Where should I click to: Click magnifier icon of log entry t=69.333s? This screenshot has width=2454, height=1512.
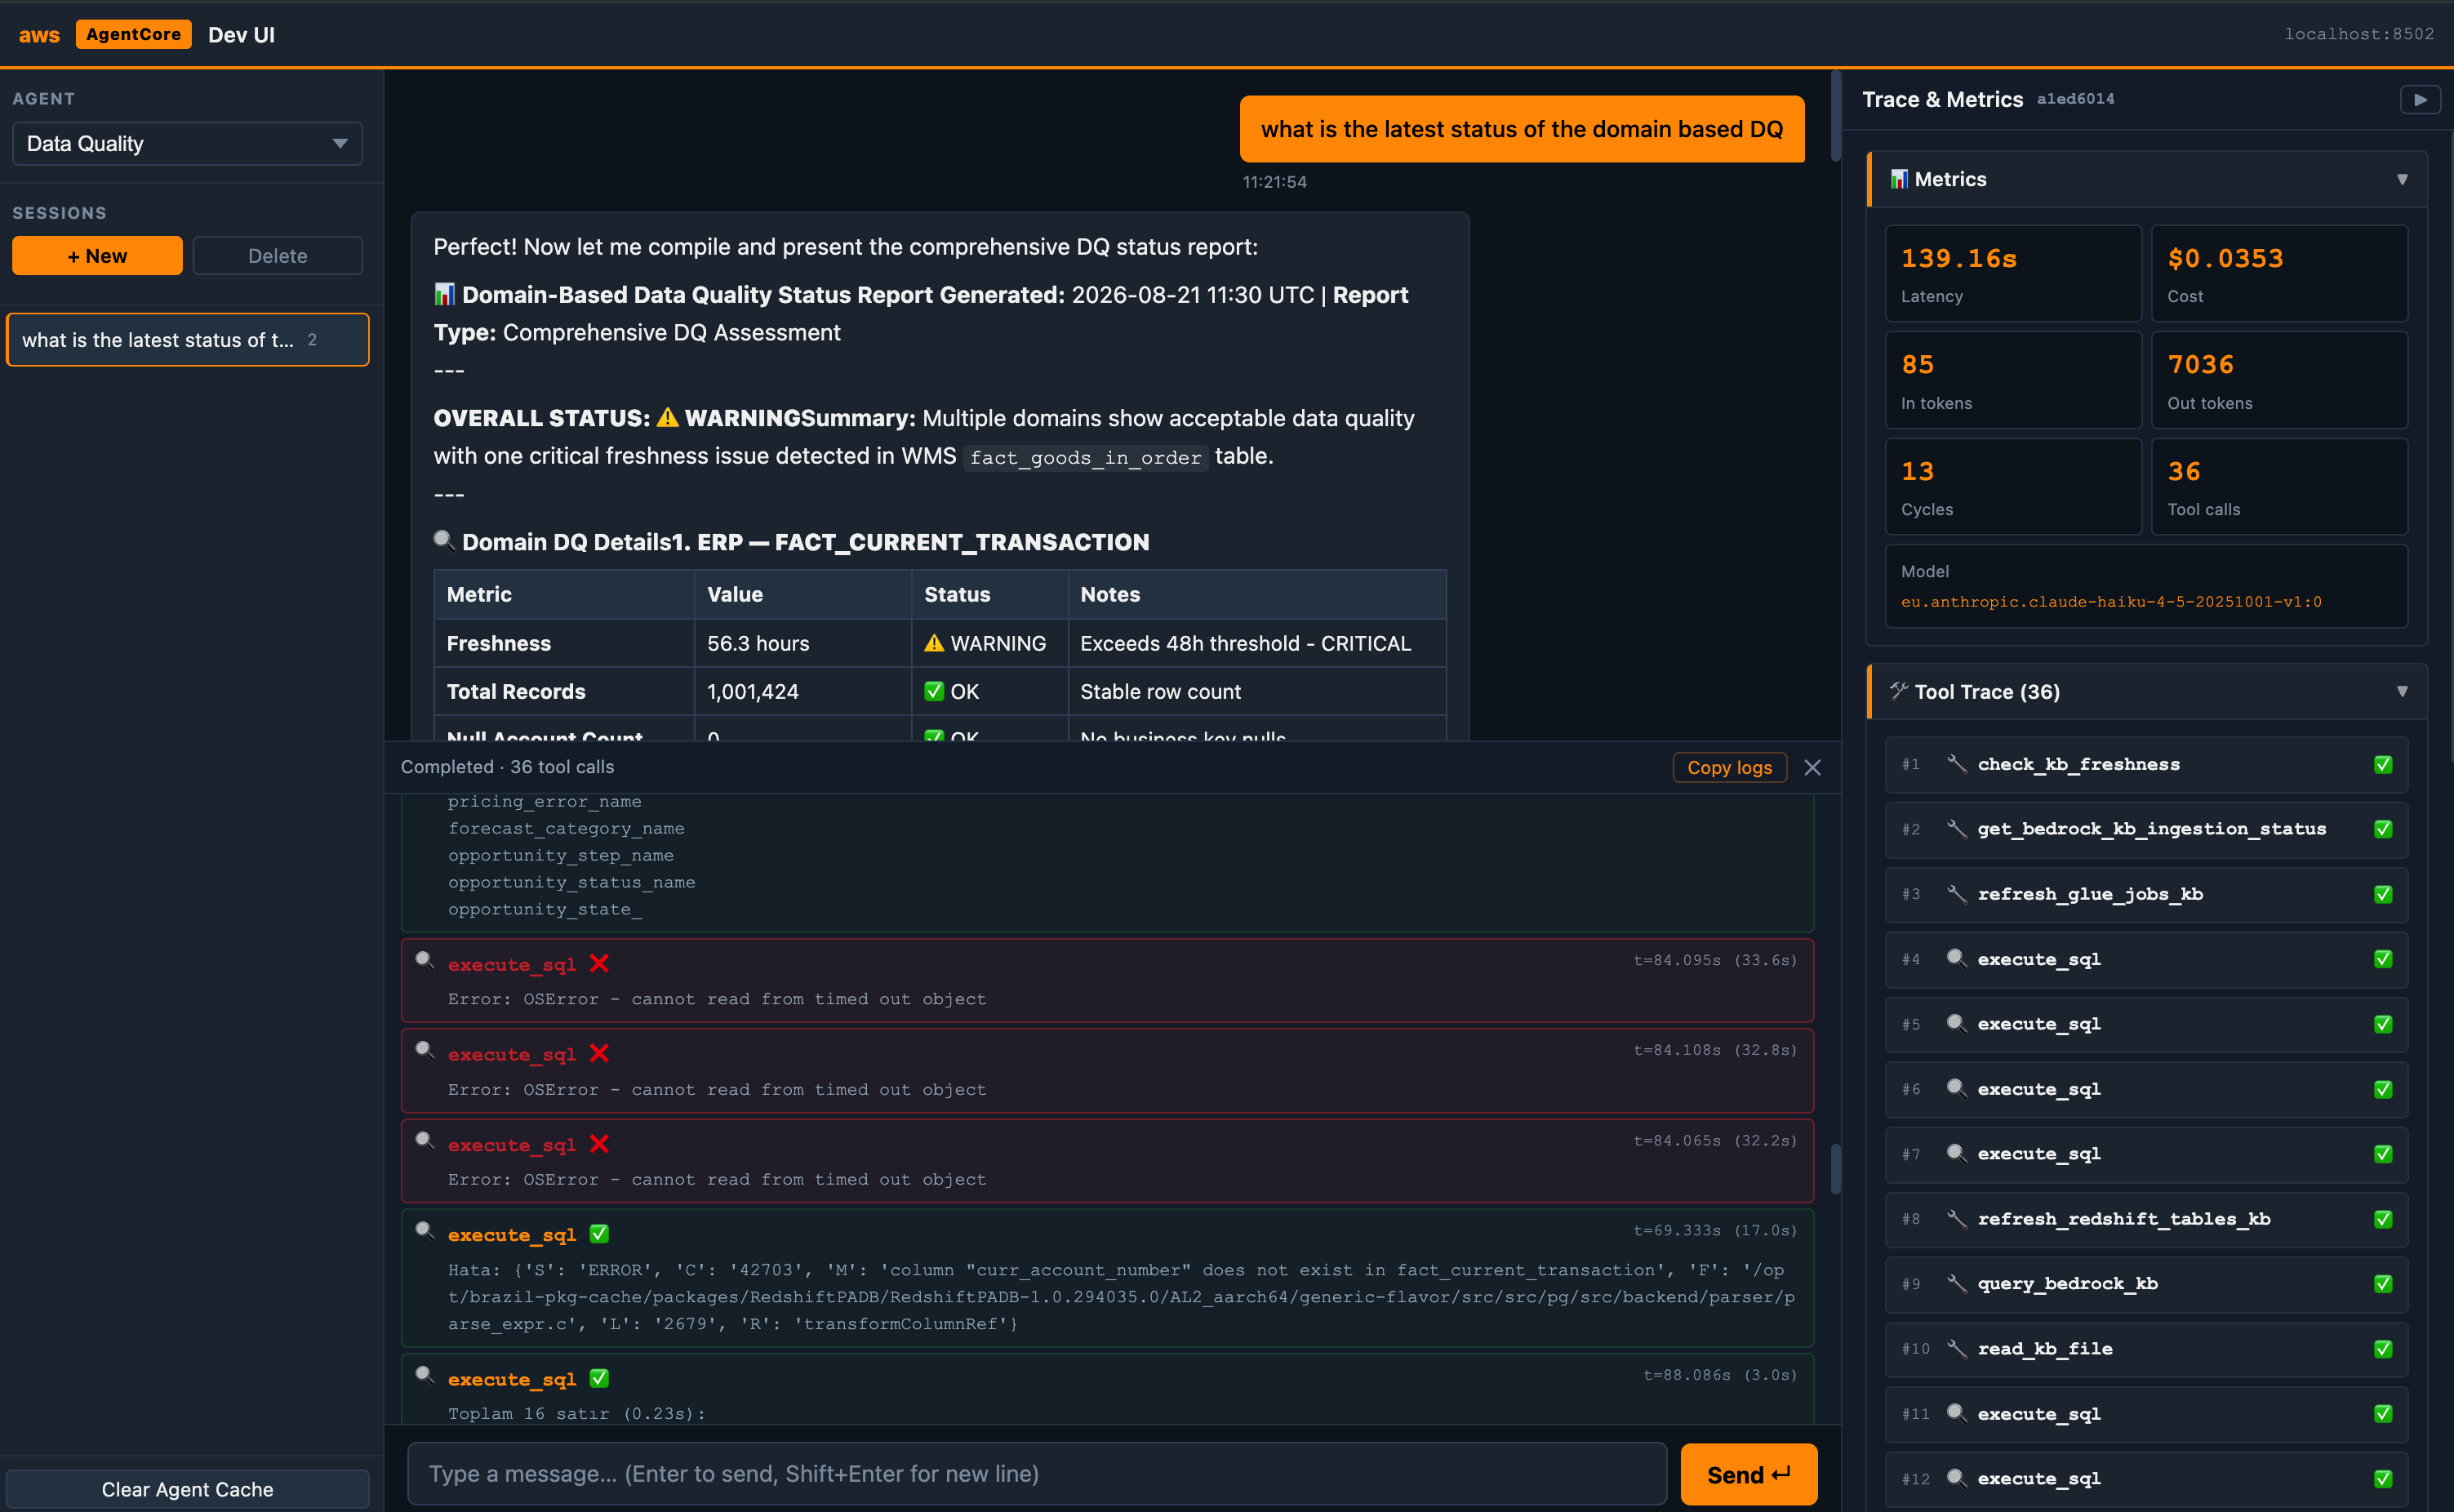pyautogui.click(x=425, y=1231)
